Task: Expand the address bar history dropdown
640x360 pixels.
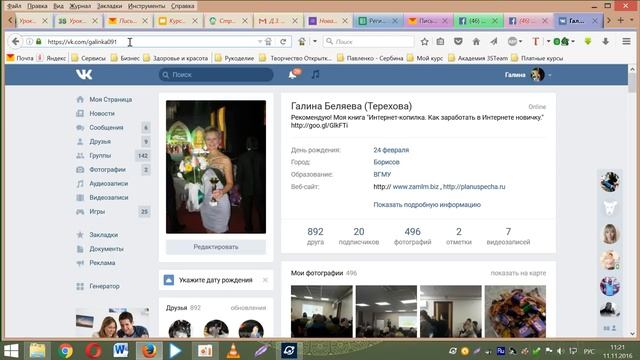Action: pyautogui.click(x=259, y=42)
